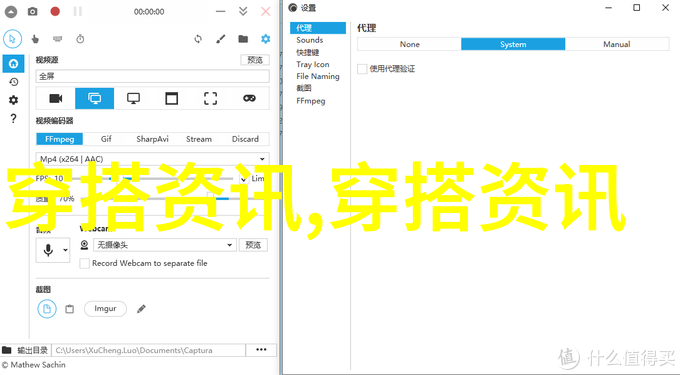Image resolution: width=680 pixels, height=375 pixels.
Task: Collapse the Captura window with the up-arrow icon
Action: pos(11,12)
